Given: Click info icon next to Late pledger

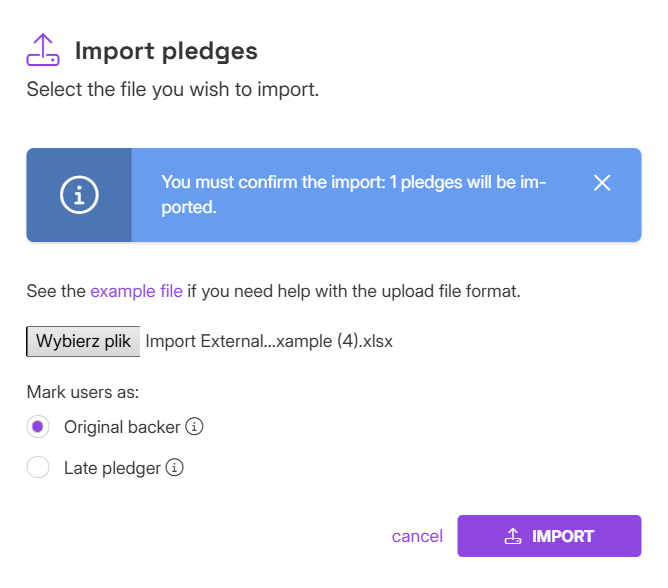Looking at the screenshot, I should (176, 467).
